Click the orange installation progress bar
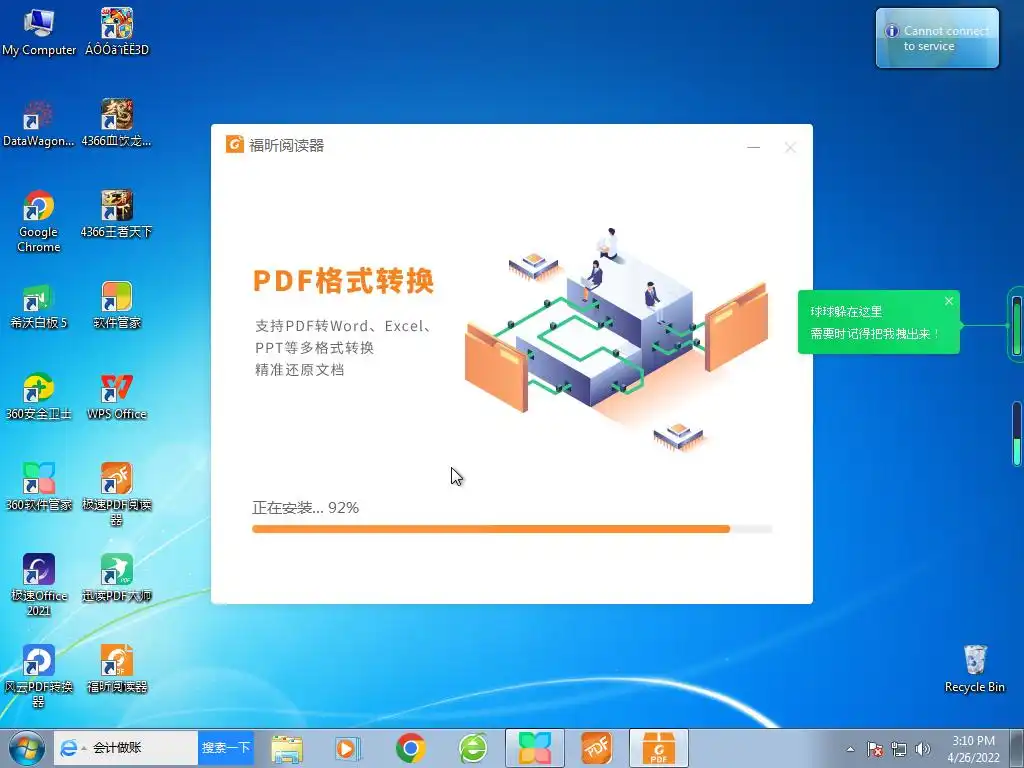This screenshot has width=1024, height=768. 512,529
